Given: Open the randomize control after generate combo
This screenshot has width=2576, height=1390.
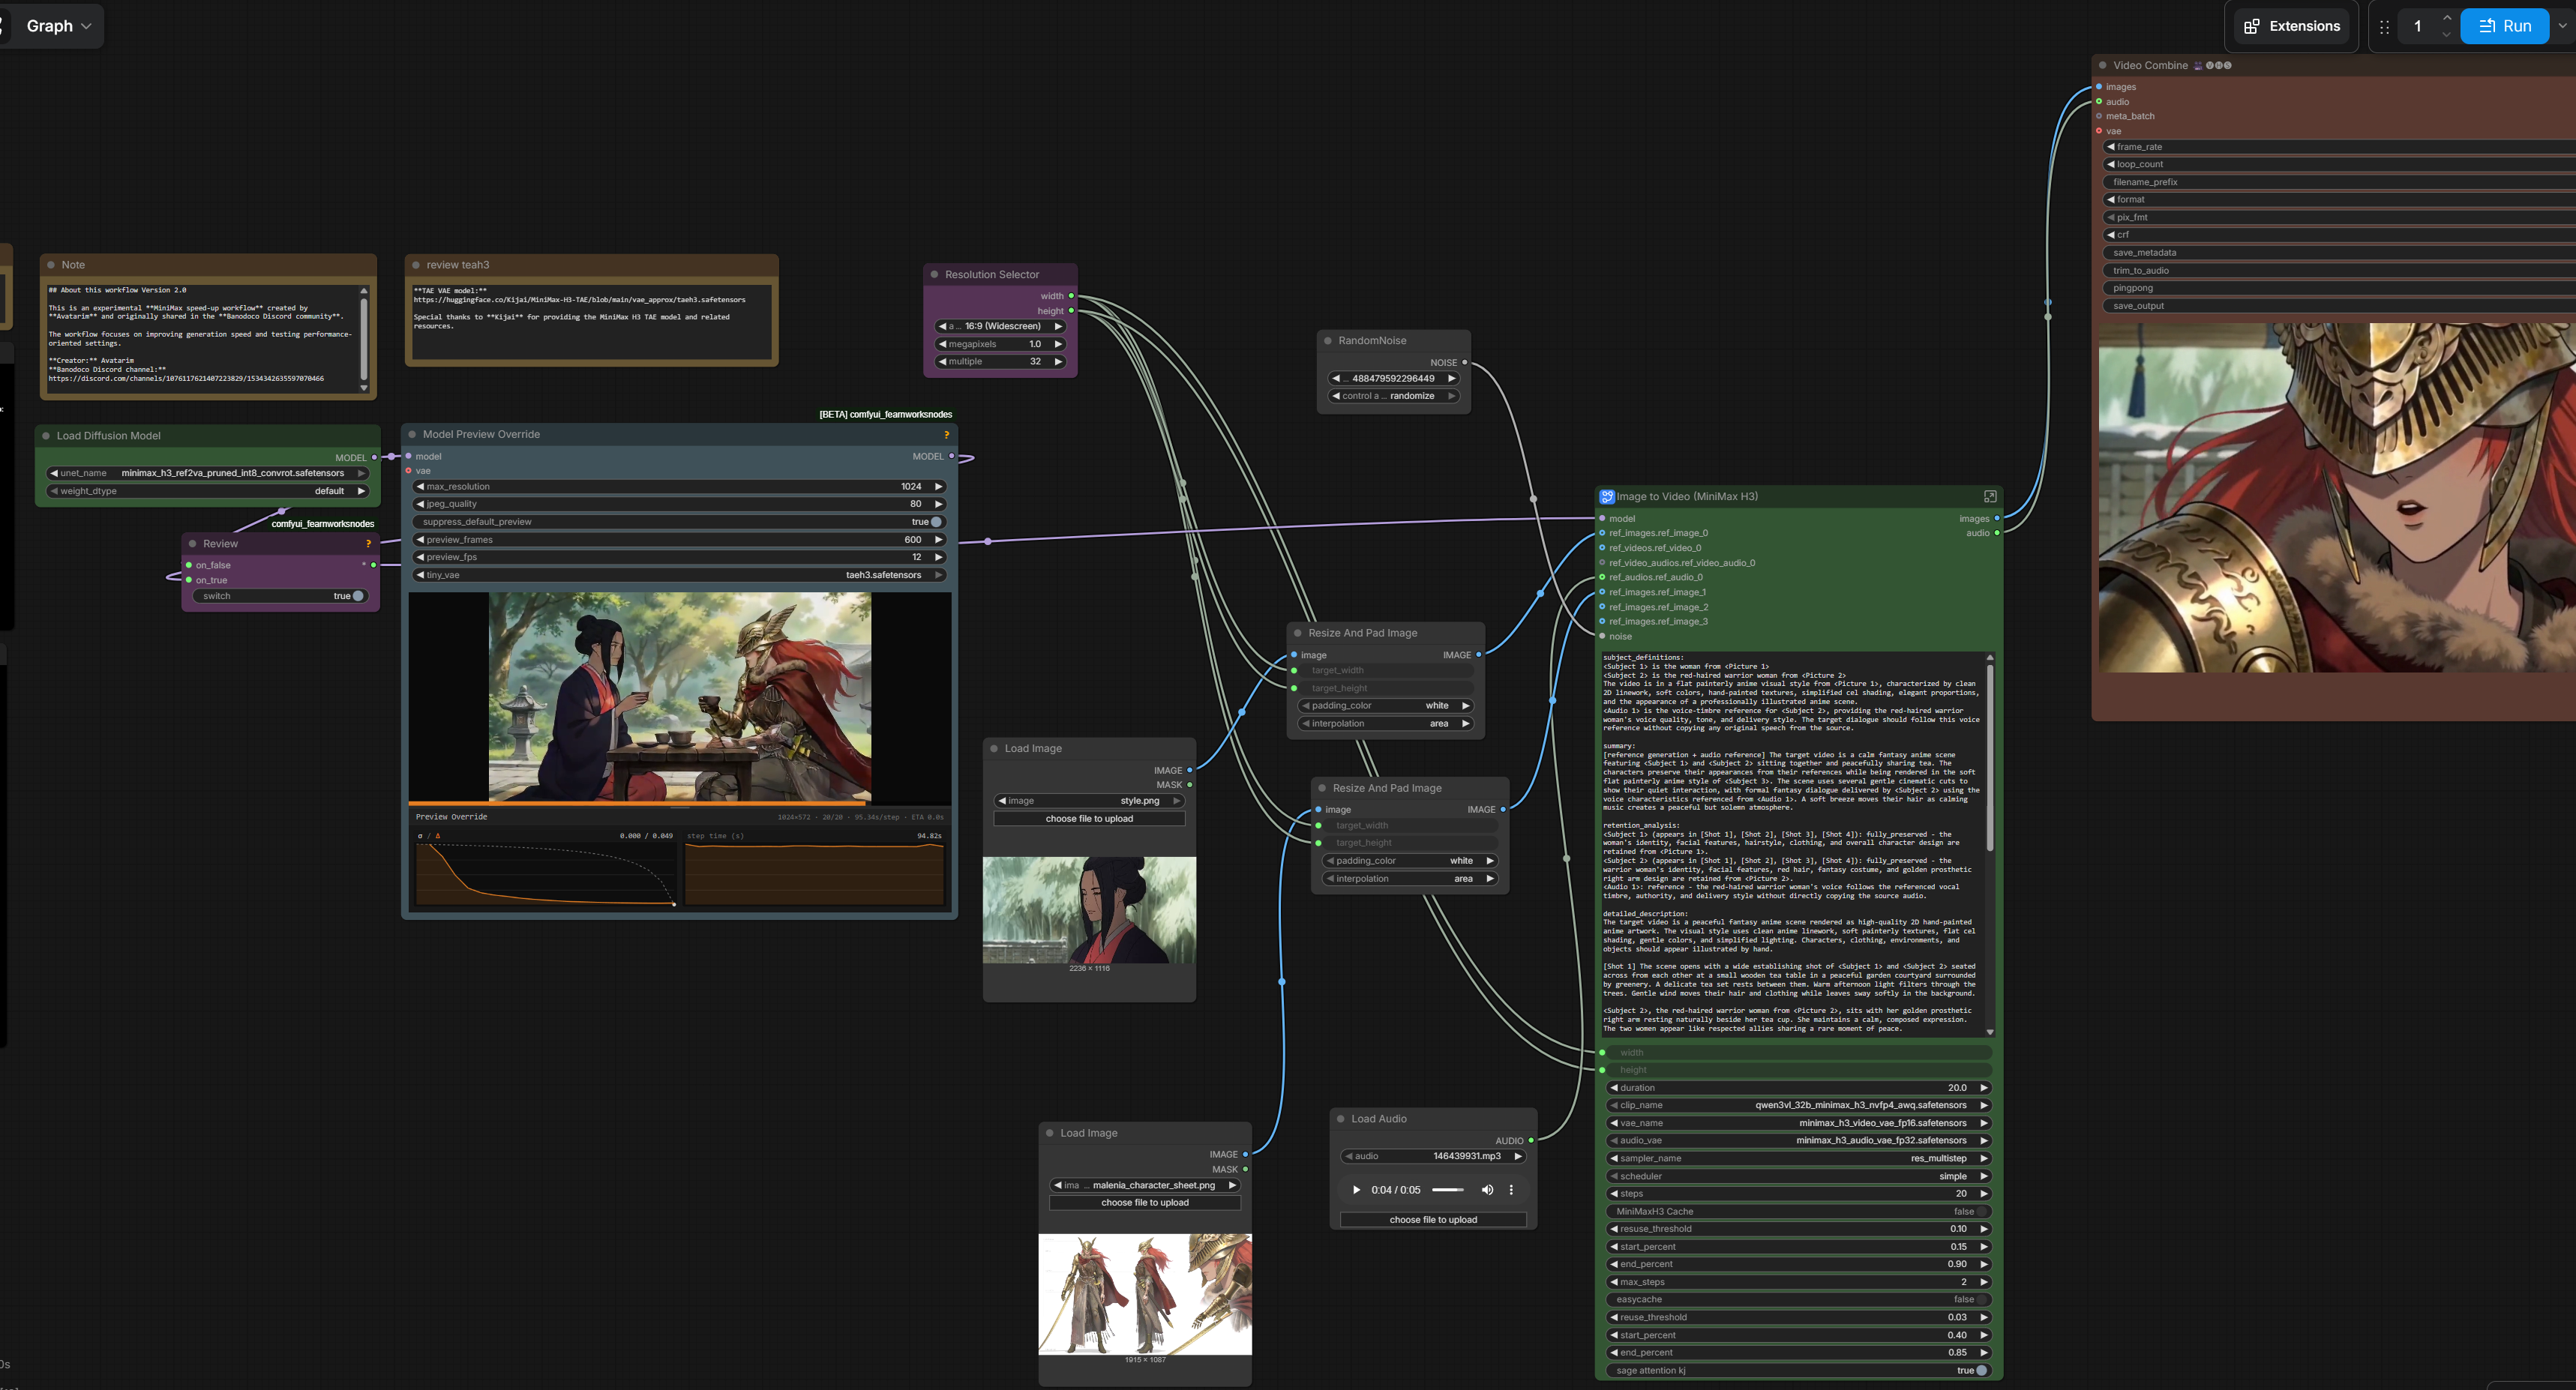Looking at the screenshot, I should pyautogui.click(x=1393, y=396).
